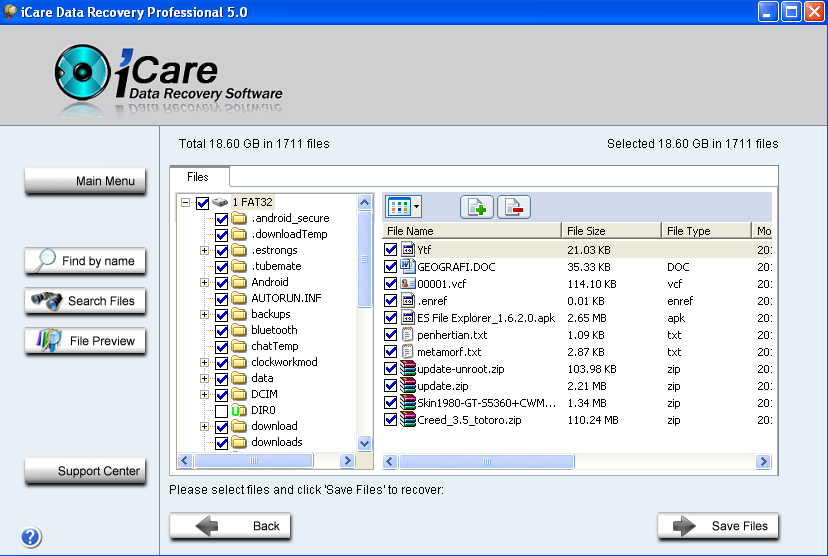Click the folder icon of .tubemate

239,267
